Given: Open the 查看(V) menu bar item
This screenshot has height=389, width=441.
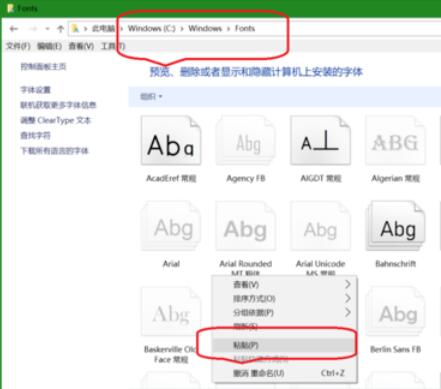Looking at the screenshot, I should click(81, 46).
